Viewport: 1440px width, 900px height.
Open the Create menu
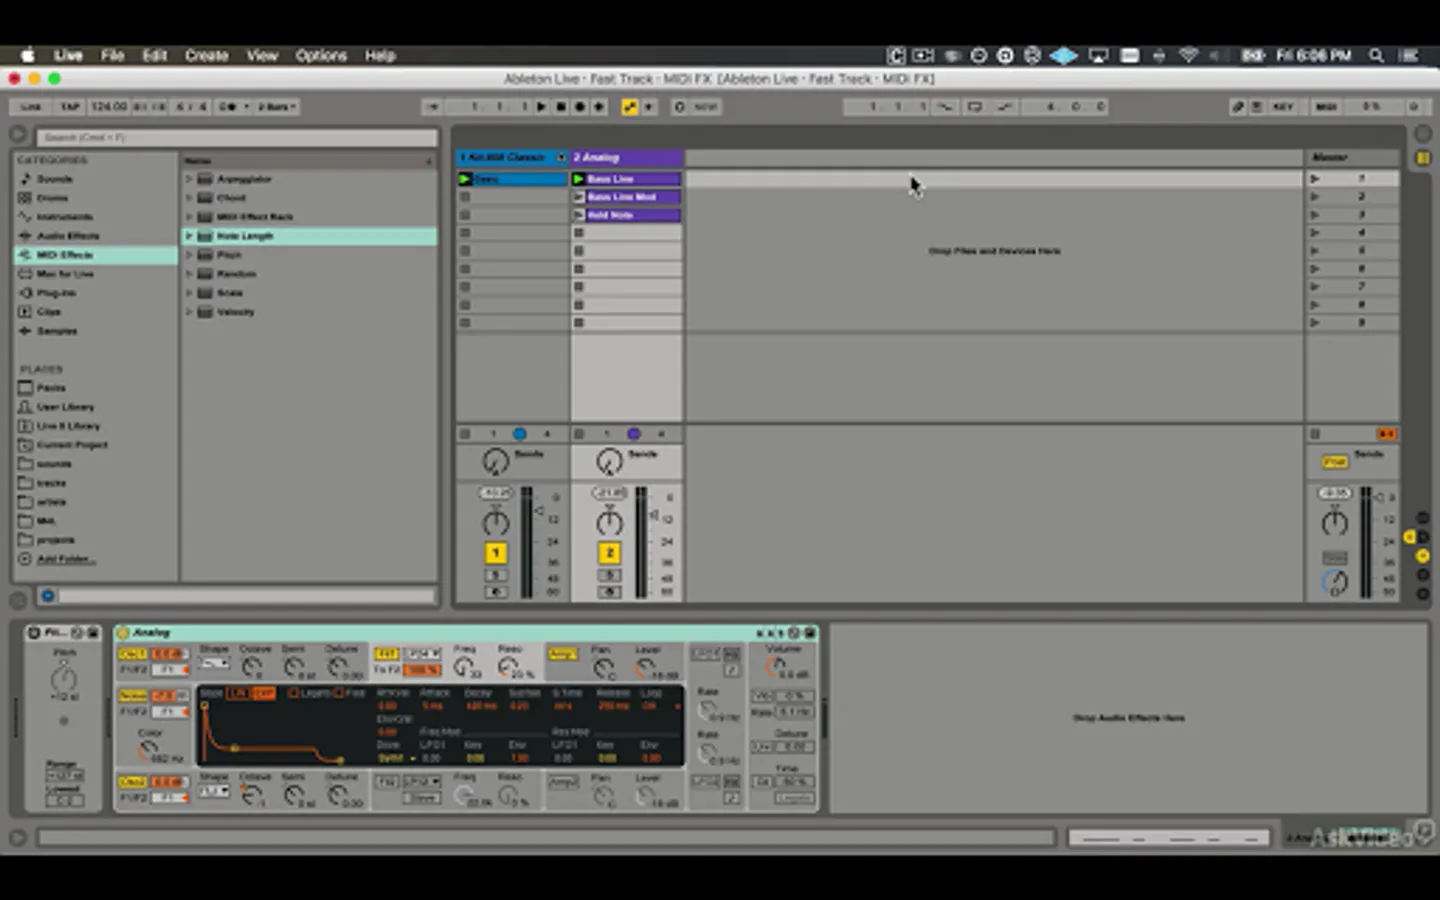[206, 56]
